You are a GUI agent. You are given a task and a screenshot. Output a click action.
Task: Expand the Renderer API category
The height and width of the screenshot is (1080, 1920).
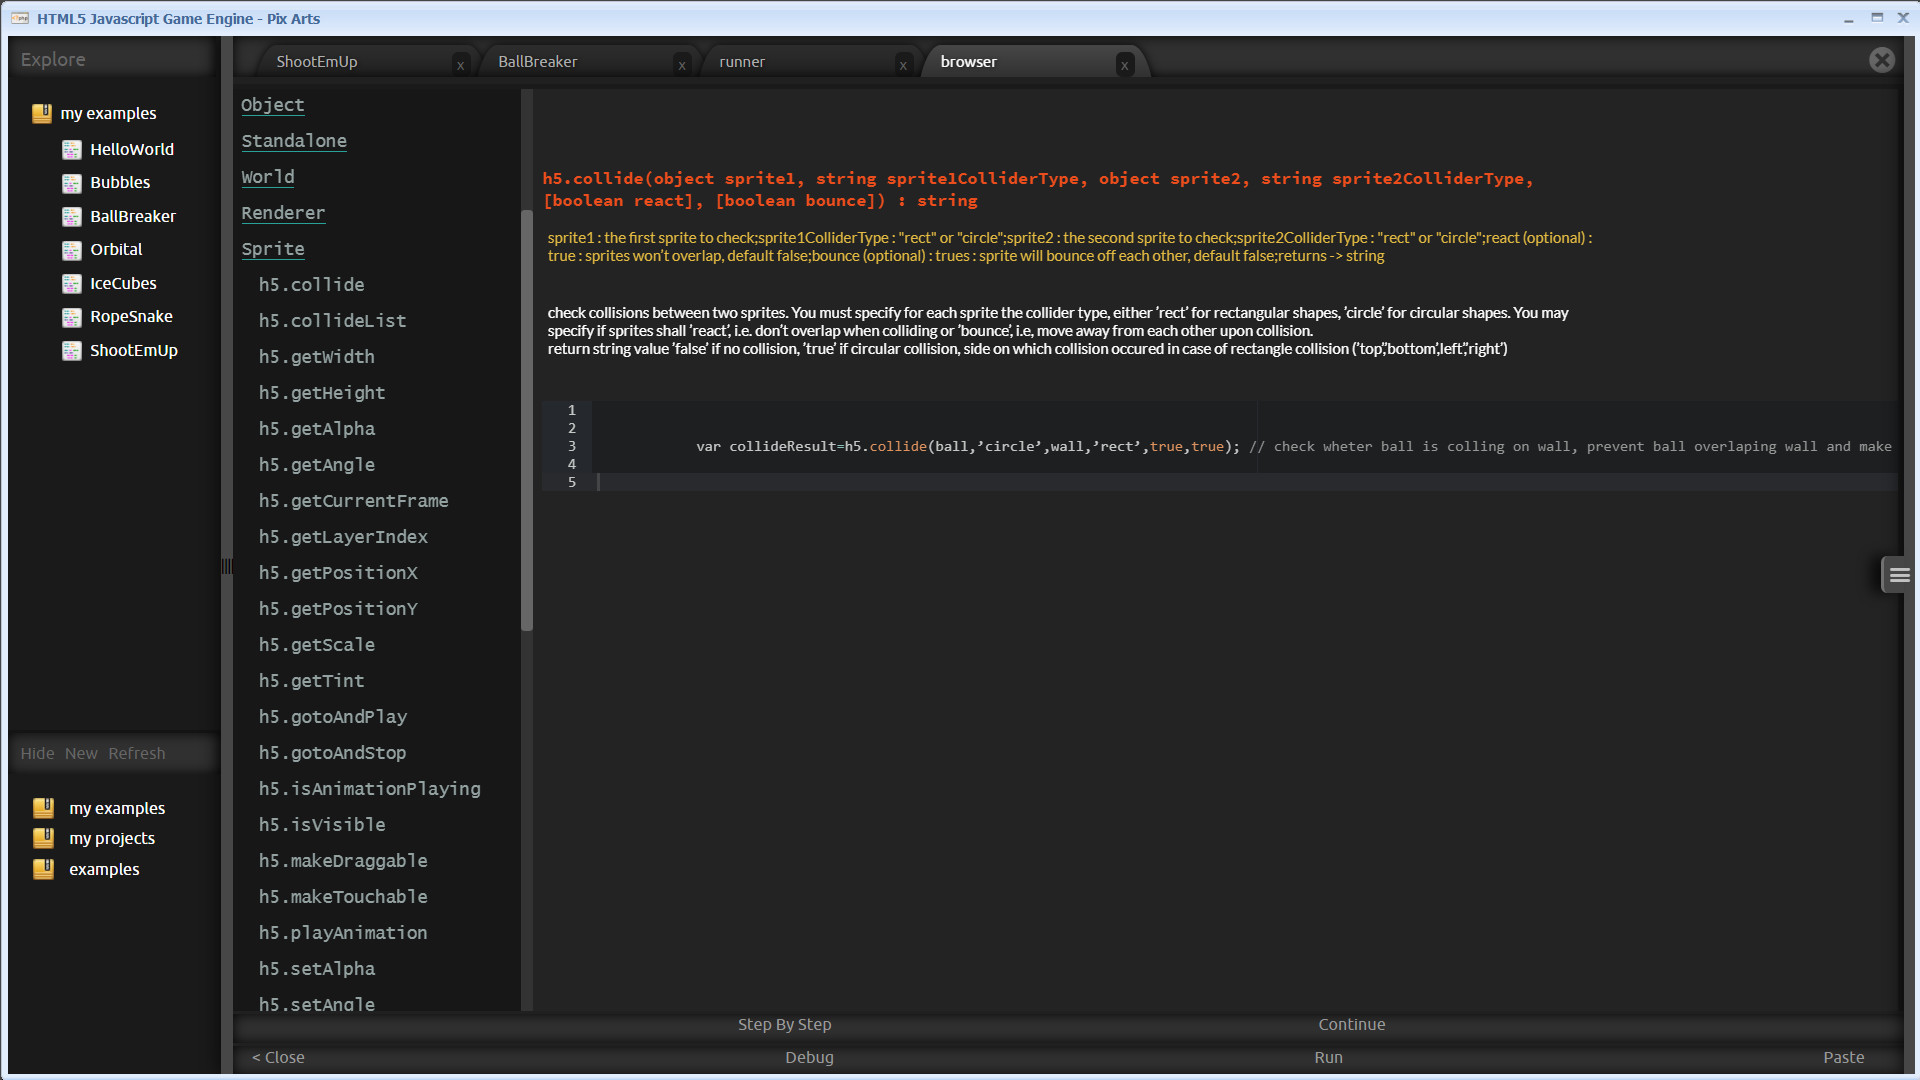283,213
